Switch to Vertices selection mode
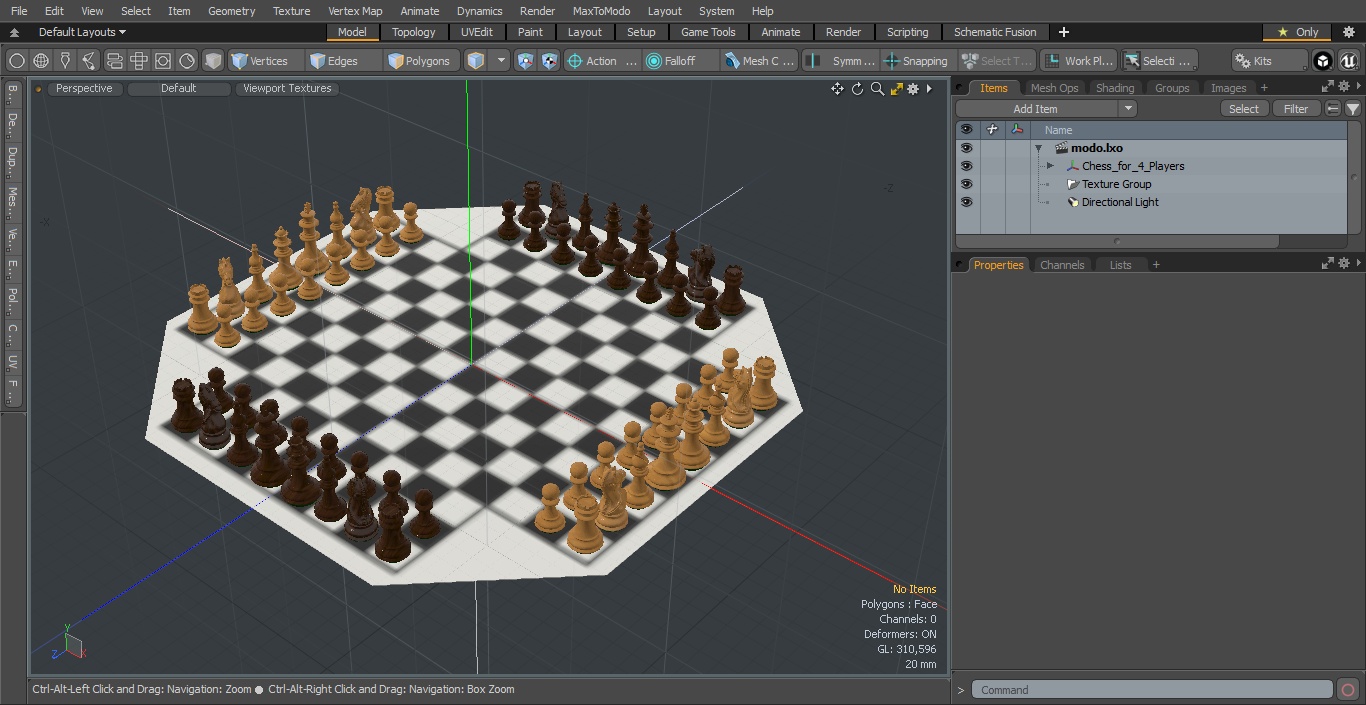1366x705 pixels. [266, 61]
